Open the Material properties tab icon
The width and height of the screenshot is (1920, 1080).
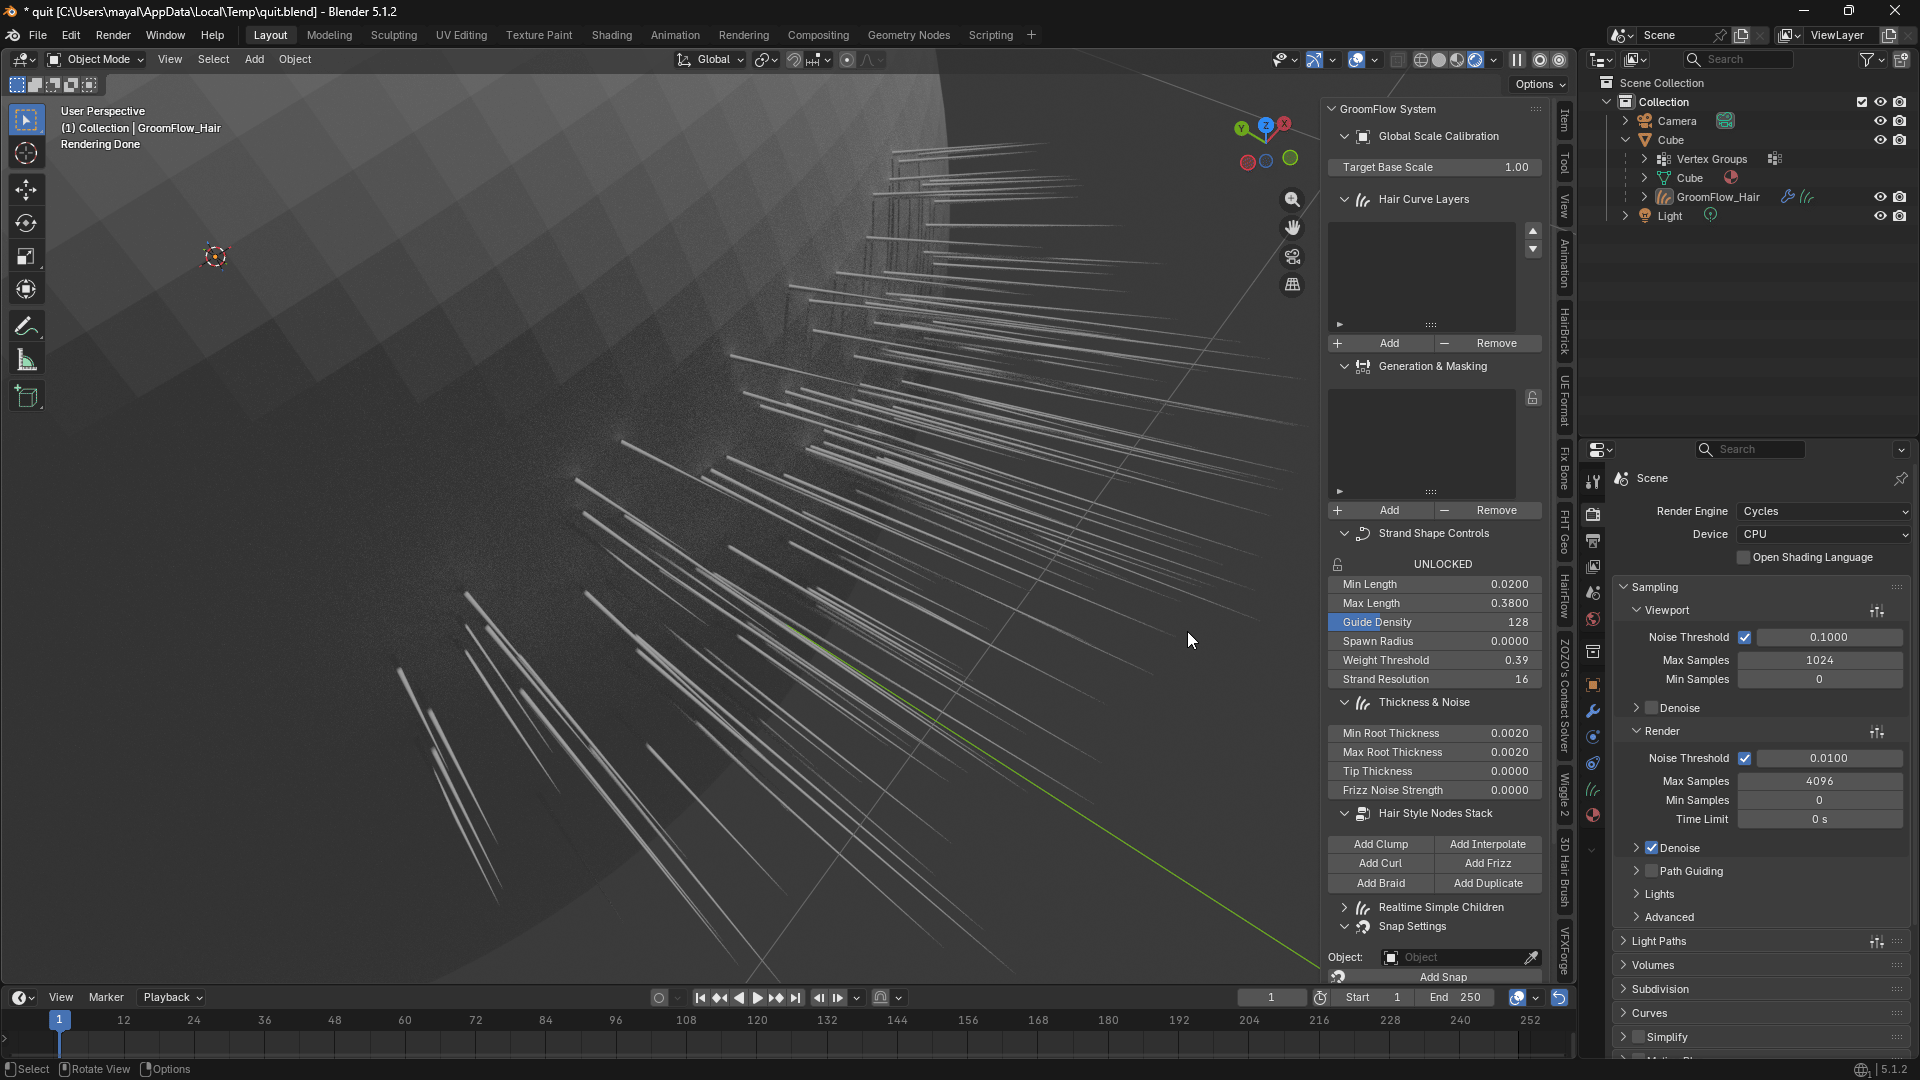(1593, 815)
